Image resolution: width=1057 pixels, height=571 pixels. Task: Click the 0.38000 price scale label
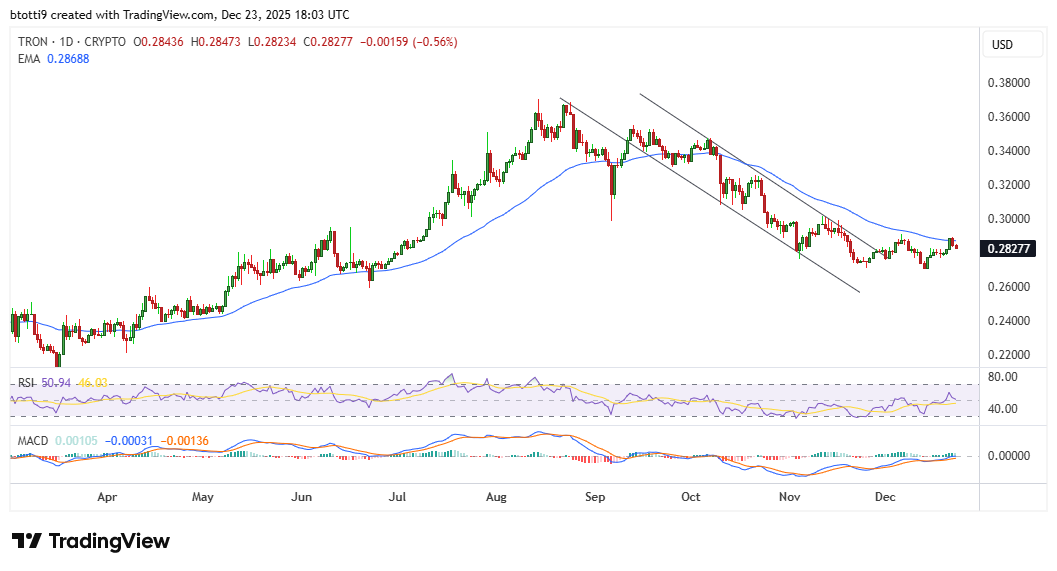1010,83
